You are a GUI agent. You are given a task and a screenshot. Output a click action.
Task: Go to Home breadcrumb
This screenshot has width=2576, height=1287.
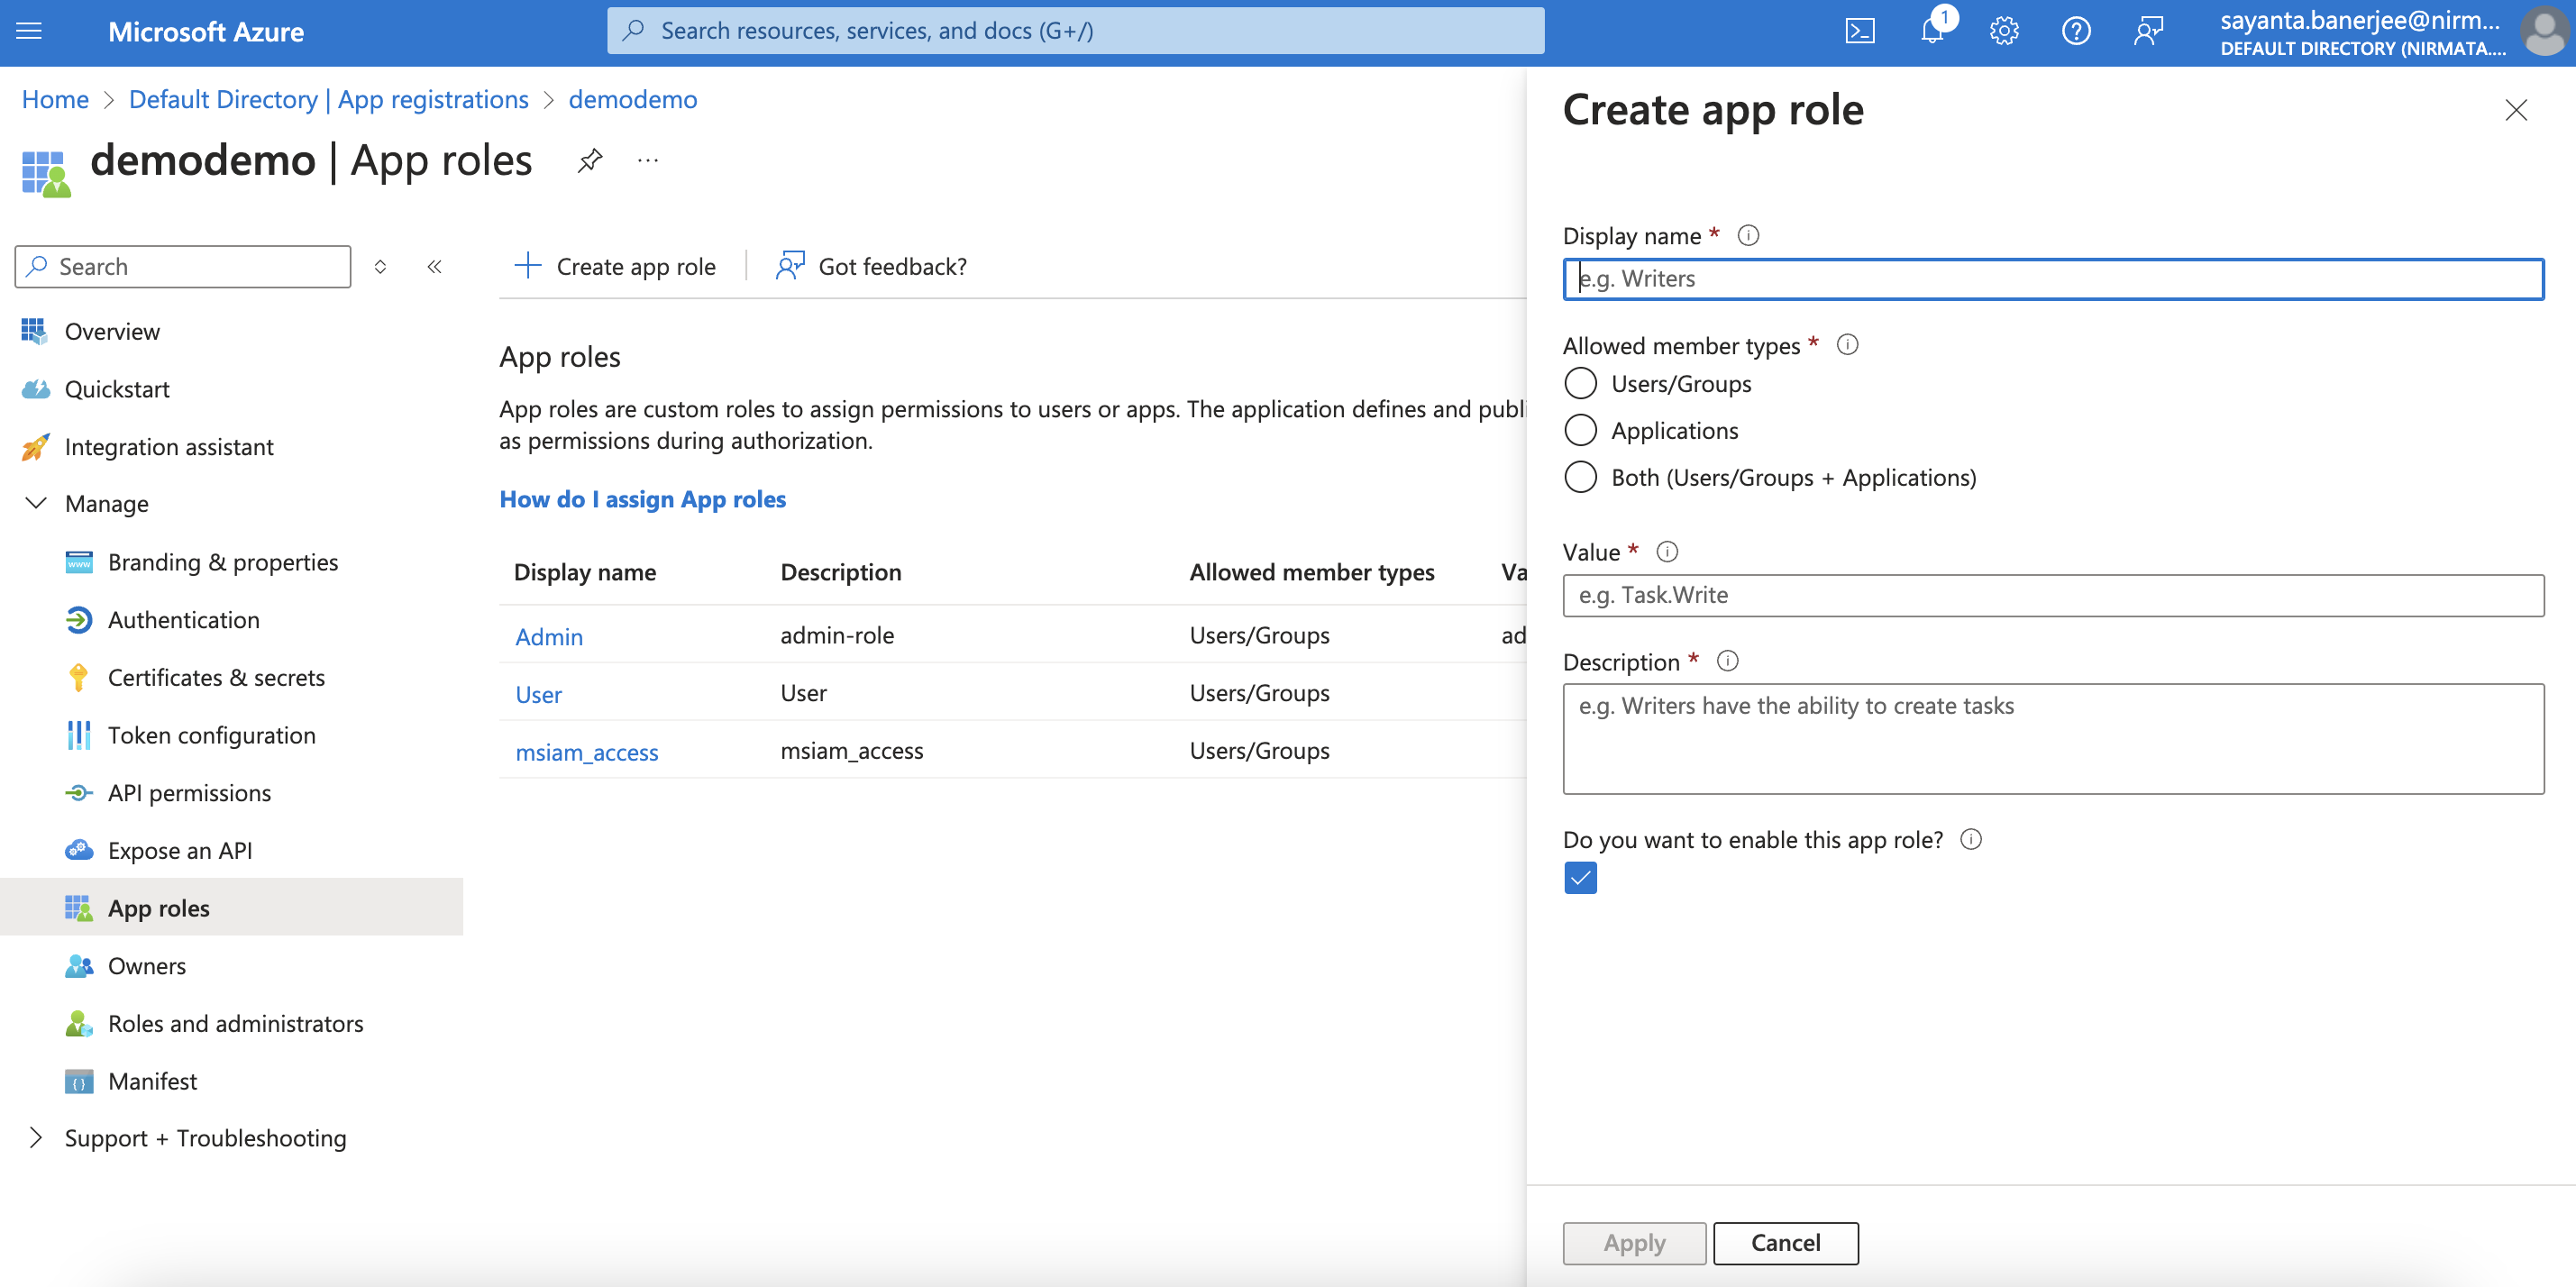point(55,99)
